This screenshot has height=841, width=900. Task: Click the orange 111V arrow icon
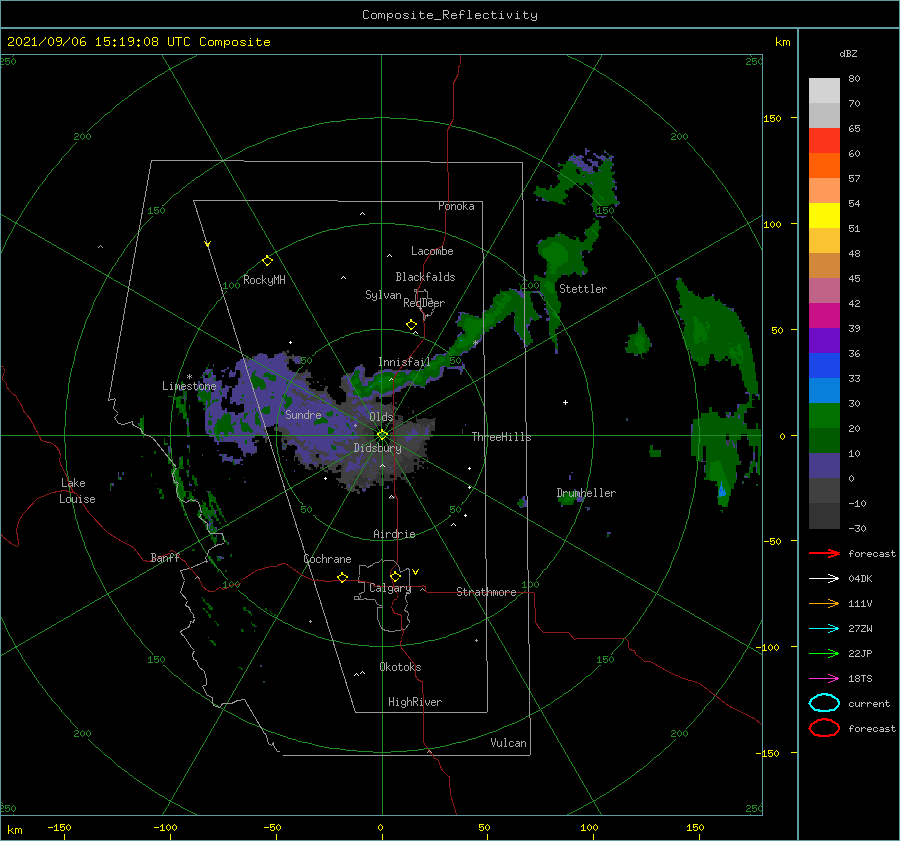pos(824,603)
